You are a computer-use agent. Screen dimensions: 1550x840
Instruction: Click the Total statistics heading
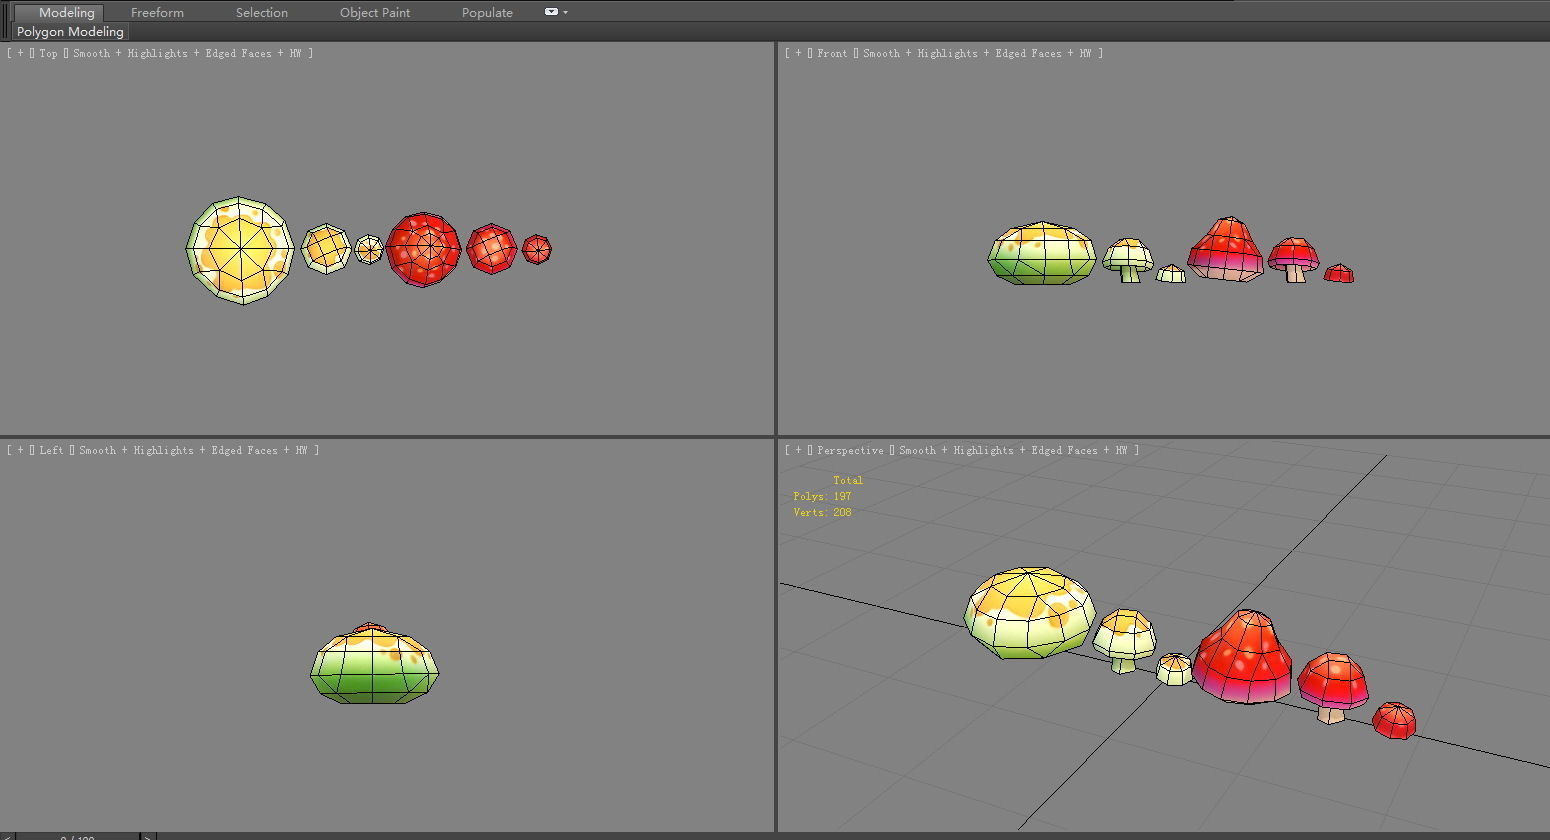coord(847,480)
